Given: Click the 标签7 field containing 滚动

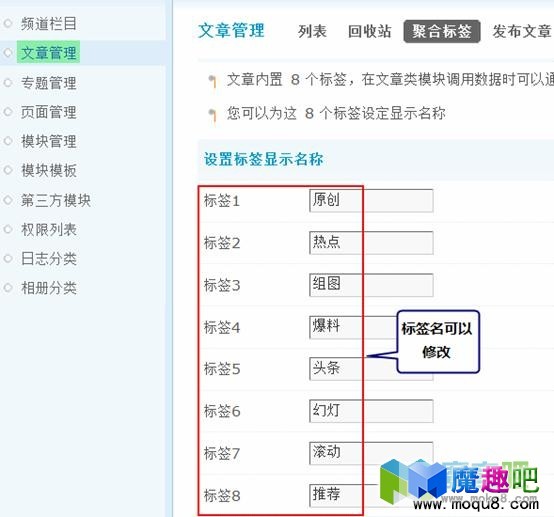Looking at the screenshot, I should (x=371, y=453).
